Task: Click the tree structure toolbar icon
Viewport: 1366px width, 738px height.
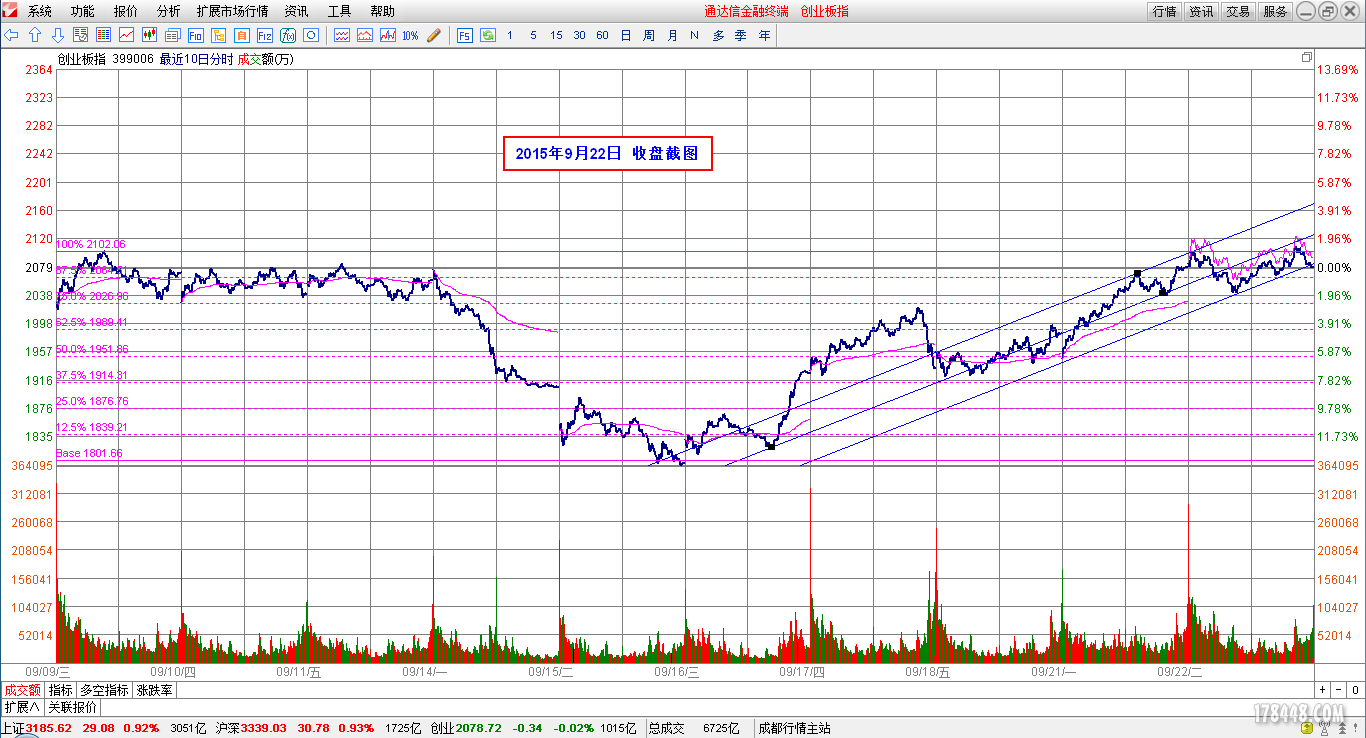Action: click(x=218, y=35)
